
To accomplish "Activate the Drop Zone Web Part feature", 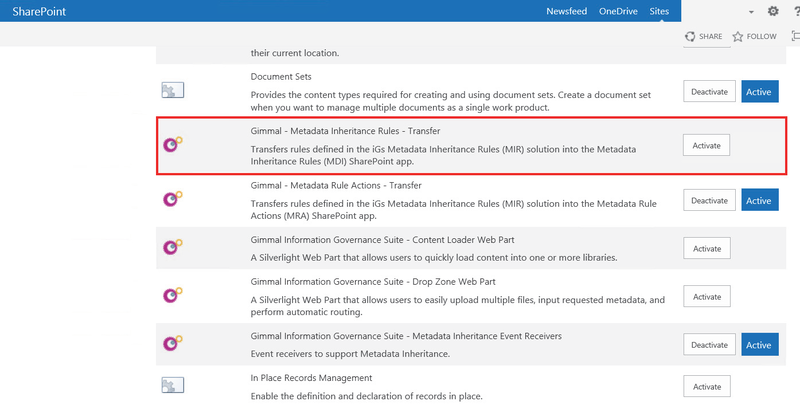I will pyautogui.click(x=707, y=297).
